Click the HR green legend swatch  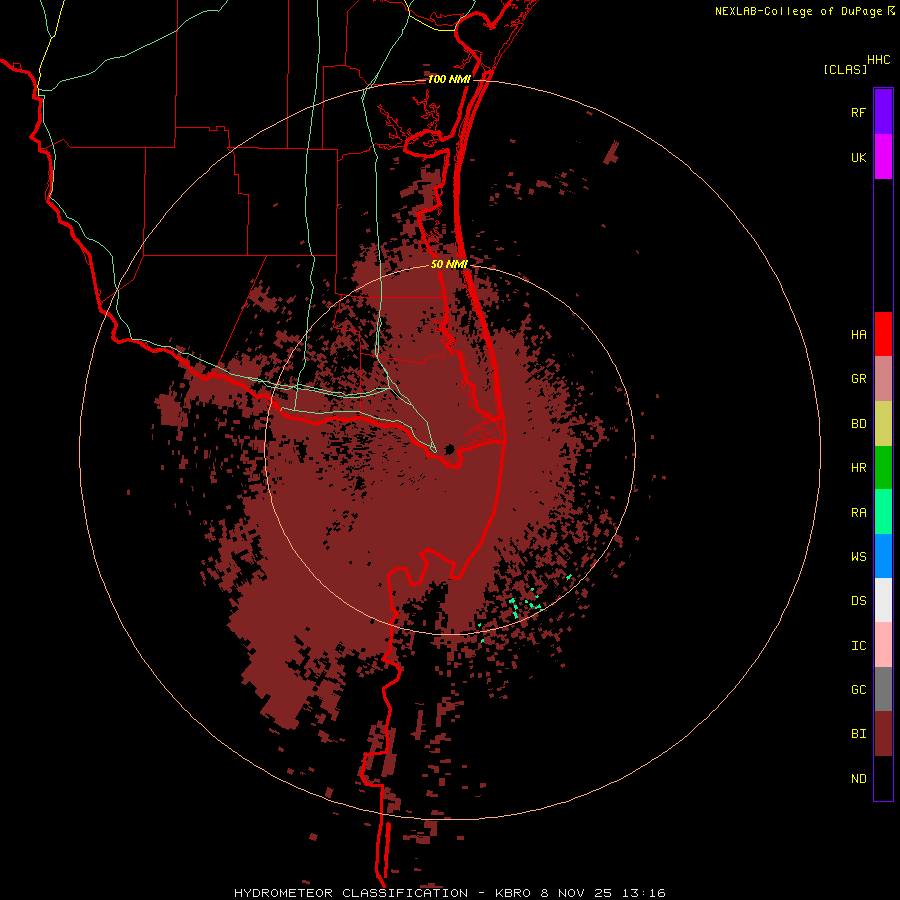883,467
